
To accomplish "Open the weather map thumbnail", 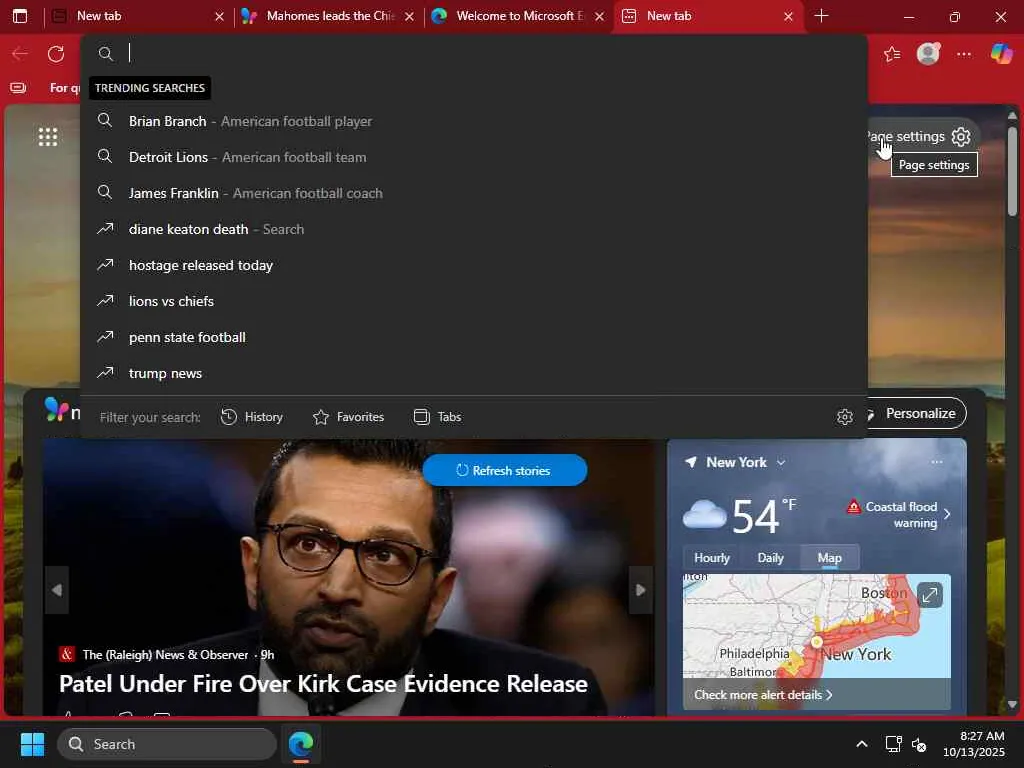I will pyautogui.click(x=816, y=642).
